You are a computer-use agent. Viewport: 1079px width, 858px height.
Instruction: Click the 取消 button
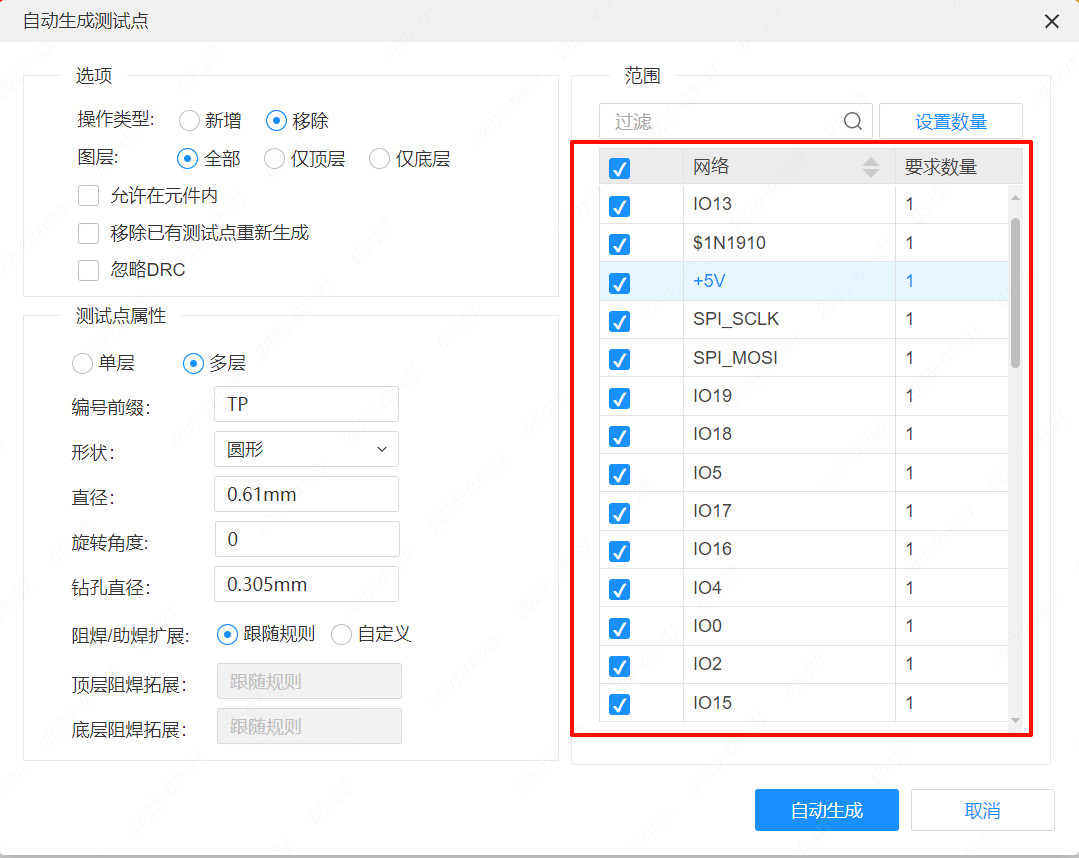tap(982, 810)
